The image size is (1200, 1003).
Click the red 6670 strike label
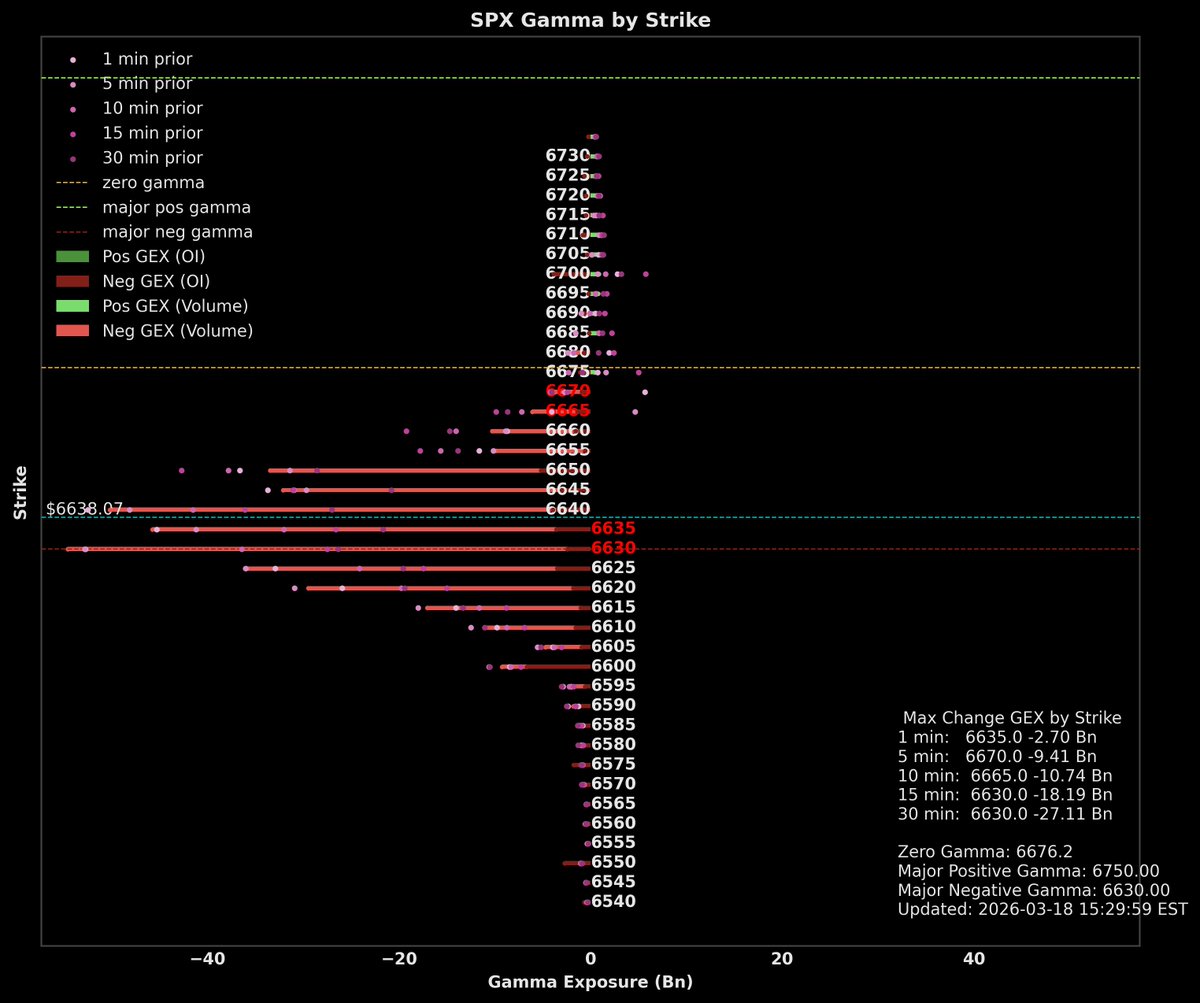568,391
